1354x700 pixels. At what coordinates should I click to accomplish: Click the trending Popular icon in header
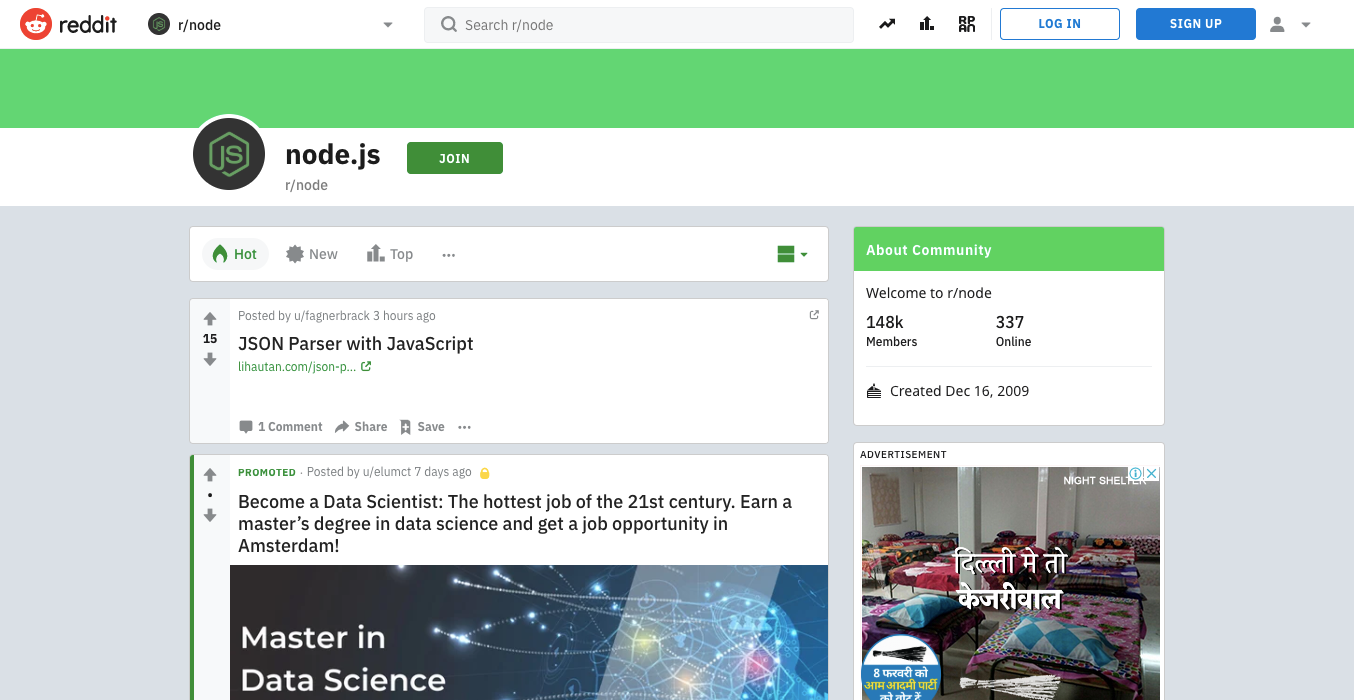pyautogui.click(x=886, y=22)
